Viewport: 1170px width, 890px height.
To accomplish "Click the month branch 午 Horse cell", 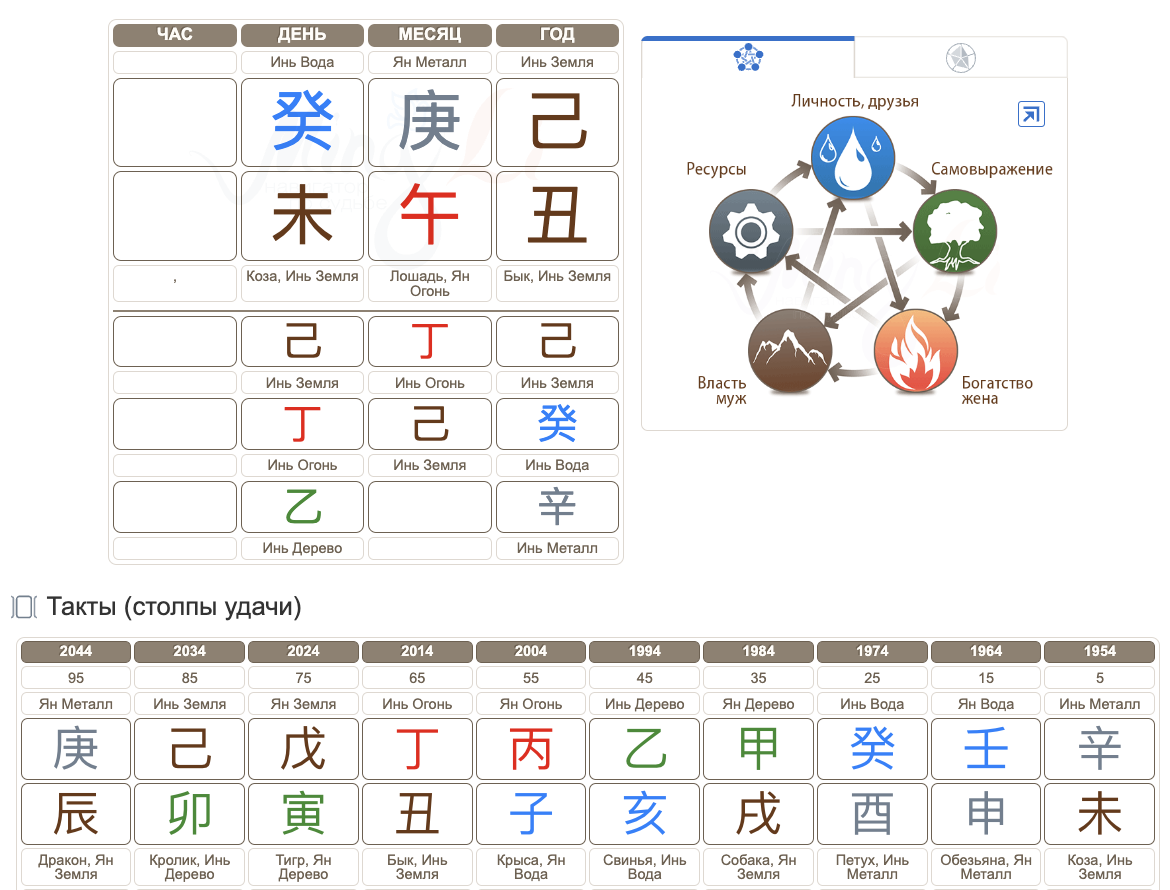I will tap(430, 215).
